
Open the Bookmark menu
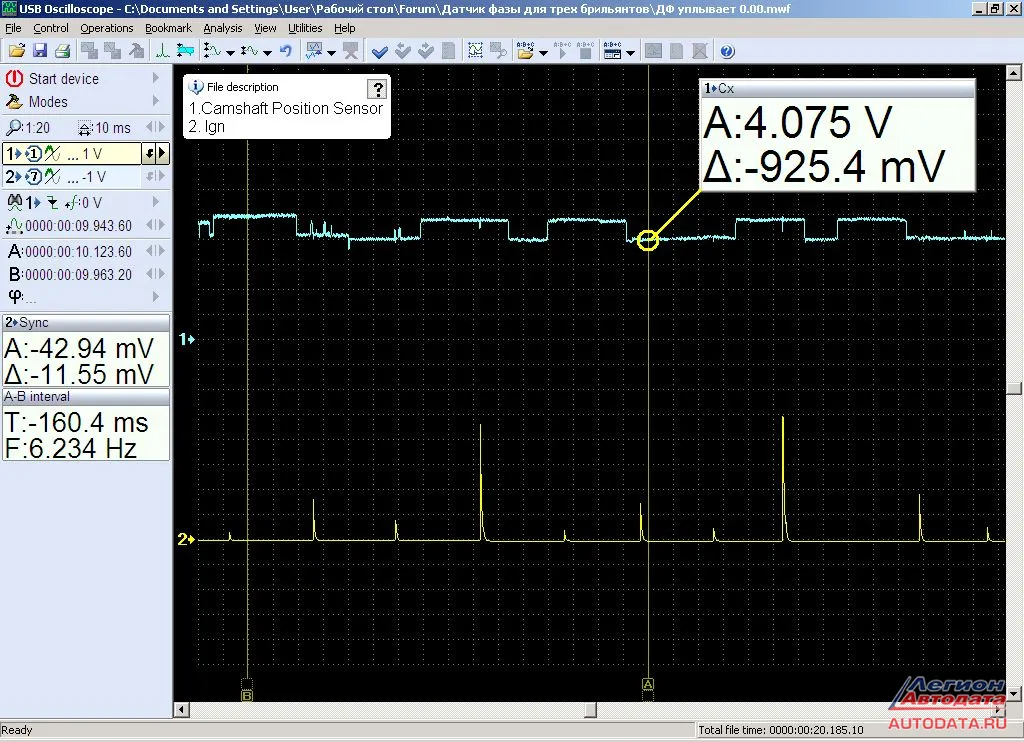click(x=168, y=28)
